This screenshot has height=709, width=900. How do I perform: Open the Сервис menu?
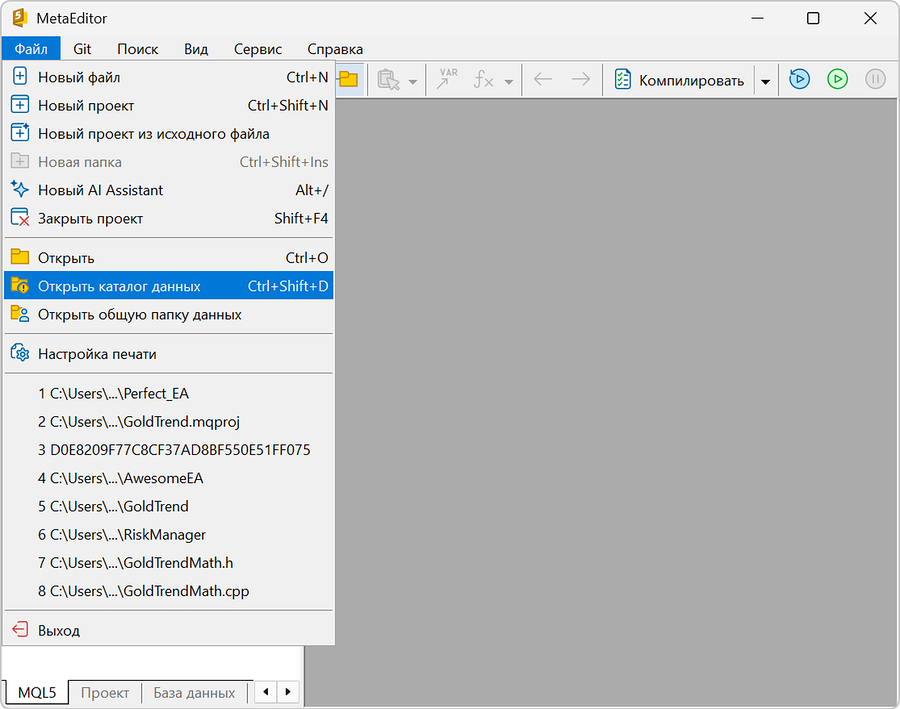pyautogui.click(x=258, y=49)
